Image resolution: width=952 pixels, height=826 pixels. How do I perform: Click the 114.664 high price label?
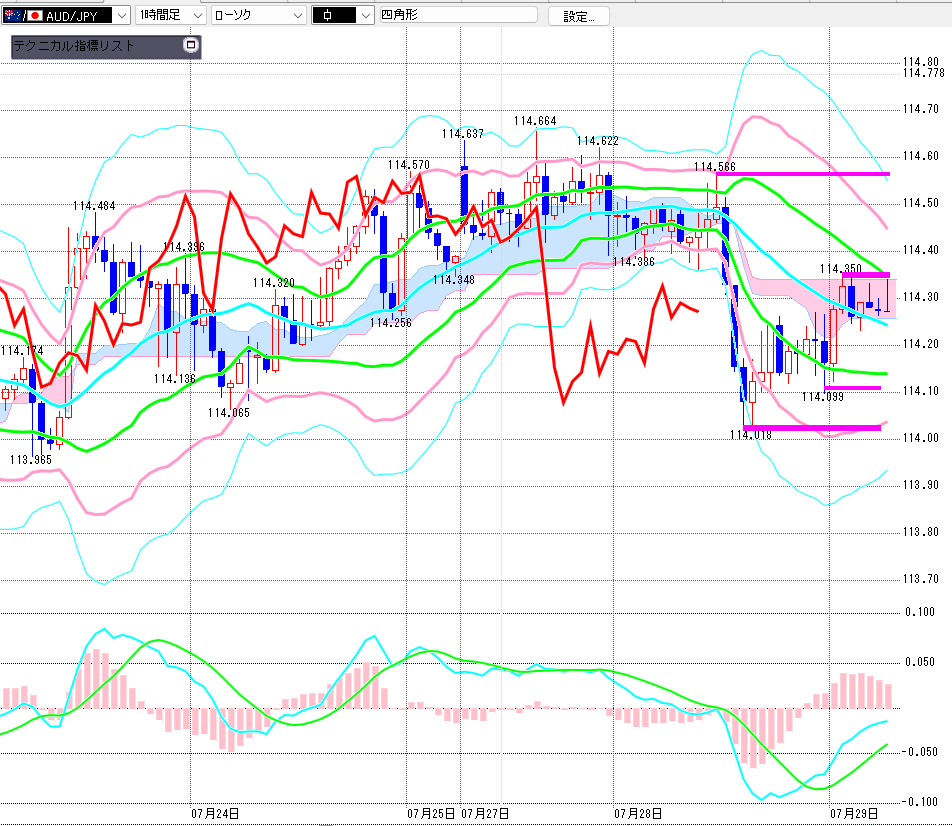pos(535,121)
